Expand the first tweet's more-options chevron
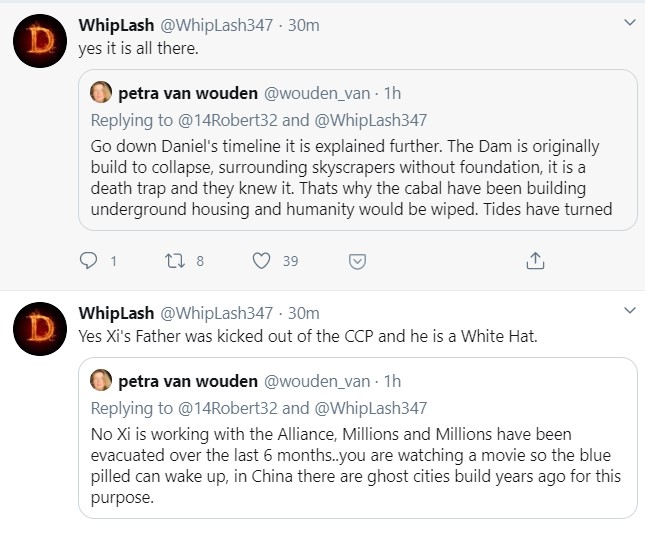Viewport: 645px width, 537px height. 628,22
